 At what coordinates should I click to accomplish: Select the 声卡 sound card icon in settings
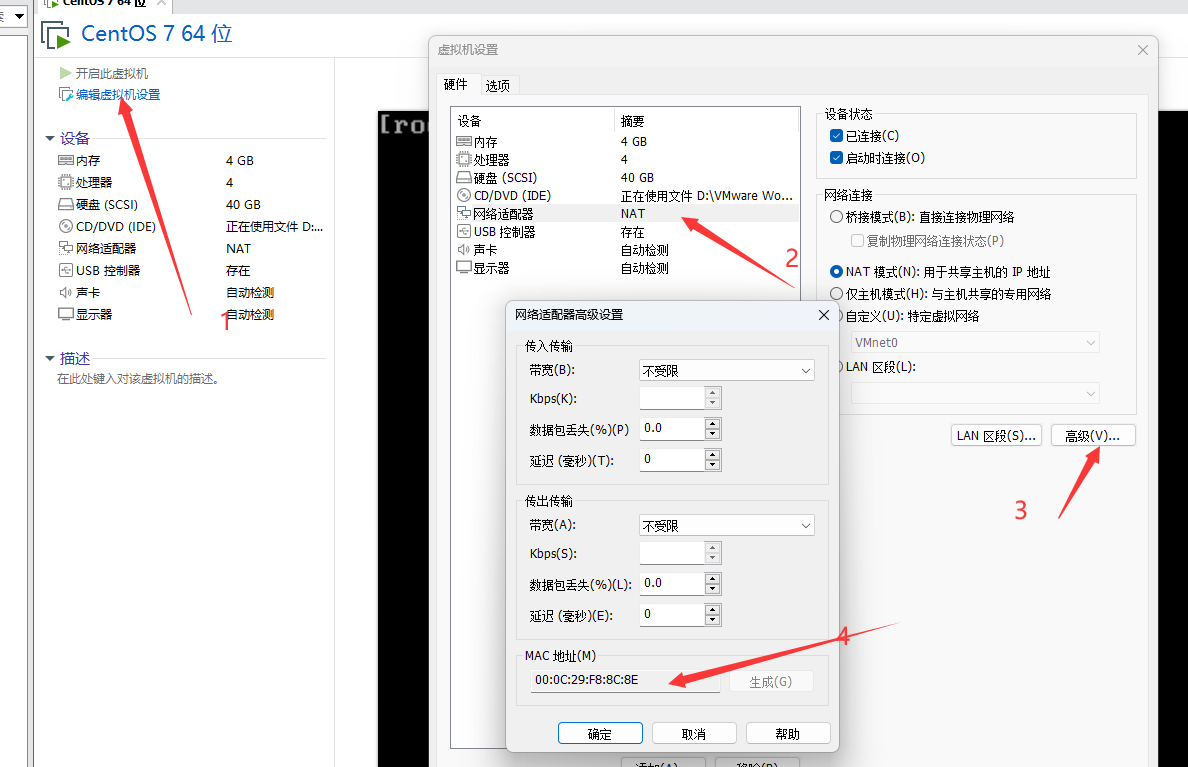464,250
